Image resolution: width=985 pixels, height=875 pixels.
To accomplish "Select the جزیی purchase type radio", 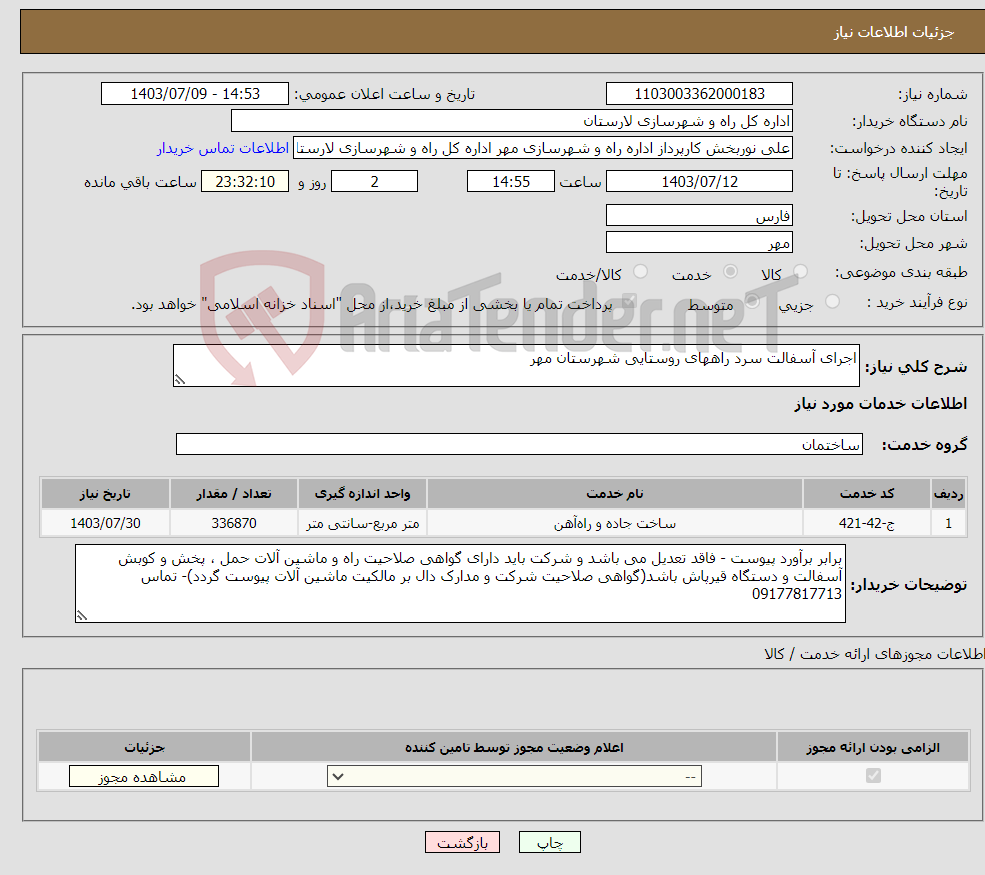I will pyautogui.click(x=832, y=302).
